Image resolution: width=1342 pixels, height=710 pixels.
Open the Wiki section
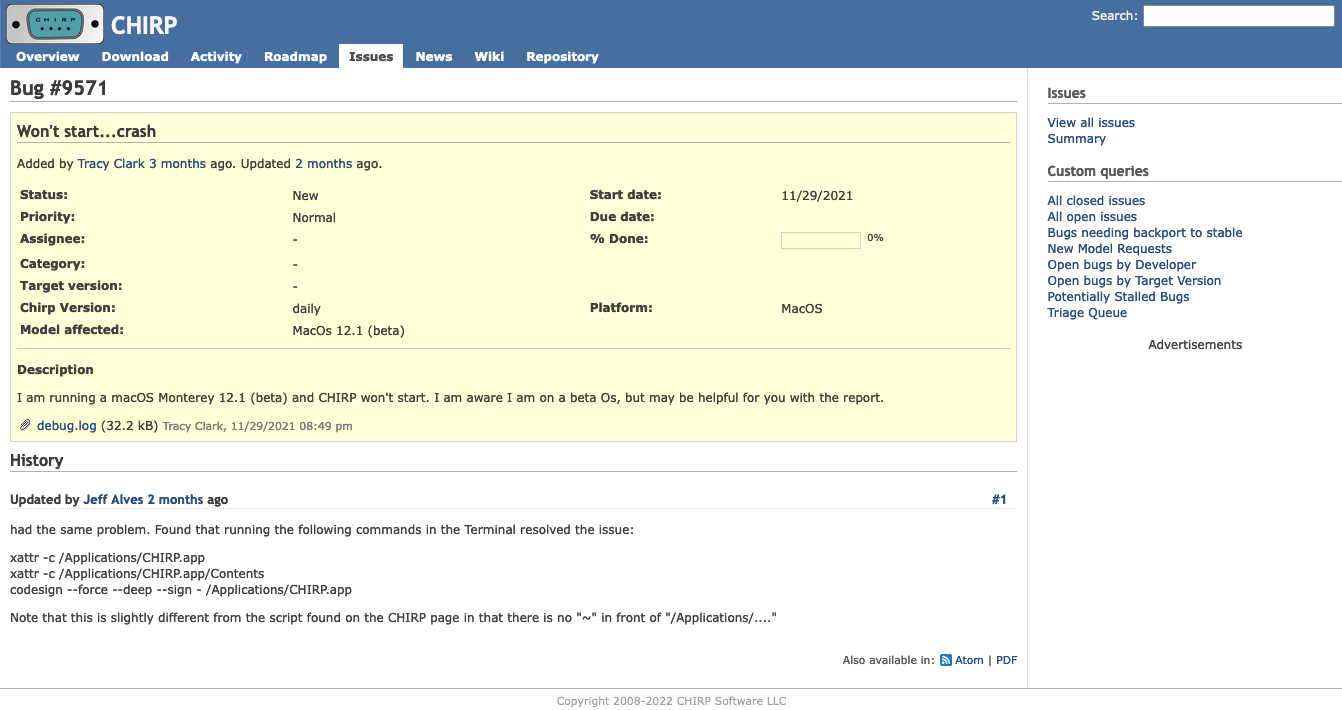[x=489, y=56]
